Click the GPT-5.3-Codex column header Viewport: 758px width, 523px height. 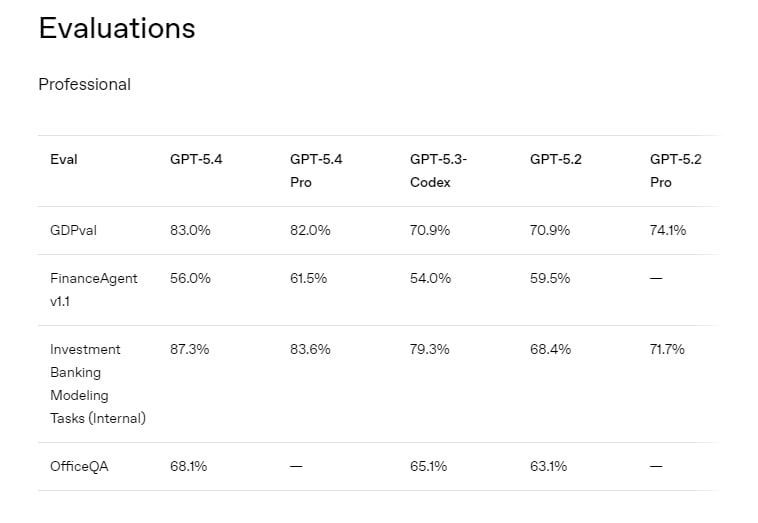point(438,170)
